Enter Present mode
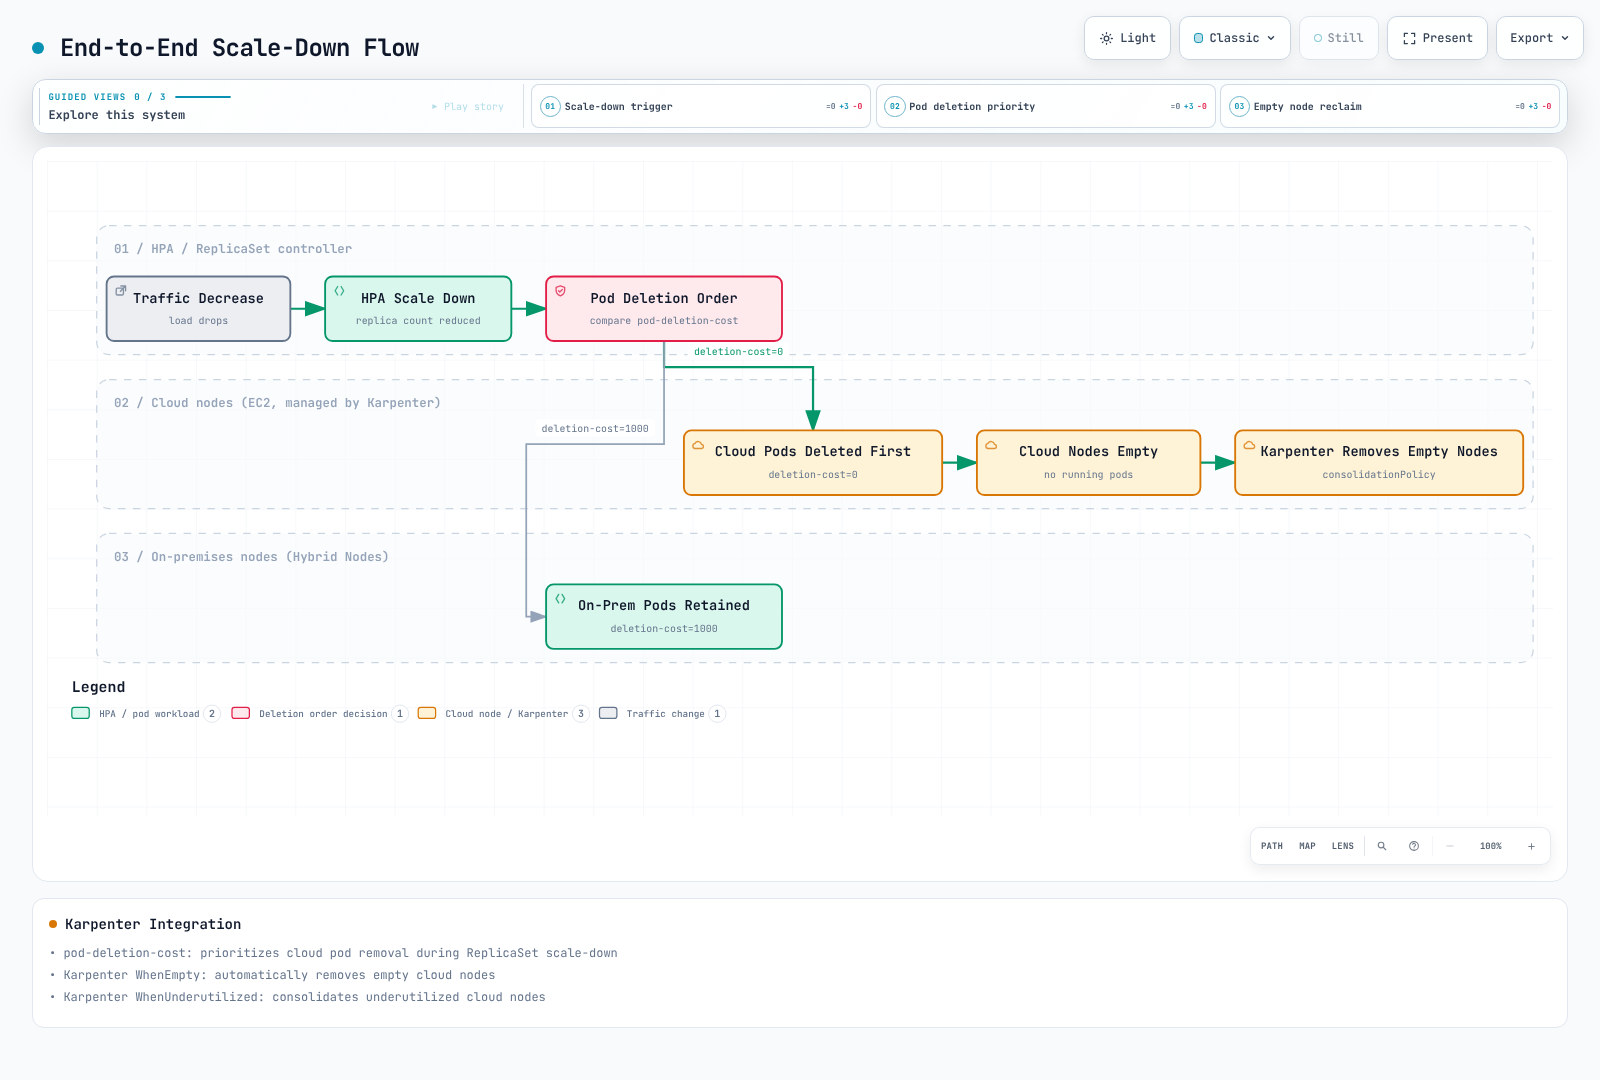Image resolution: width=1600 pixels, height=1080 pixels. tap(1437, 38)
